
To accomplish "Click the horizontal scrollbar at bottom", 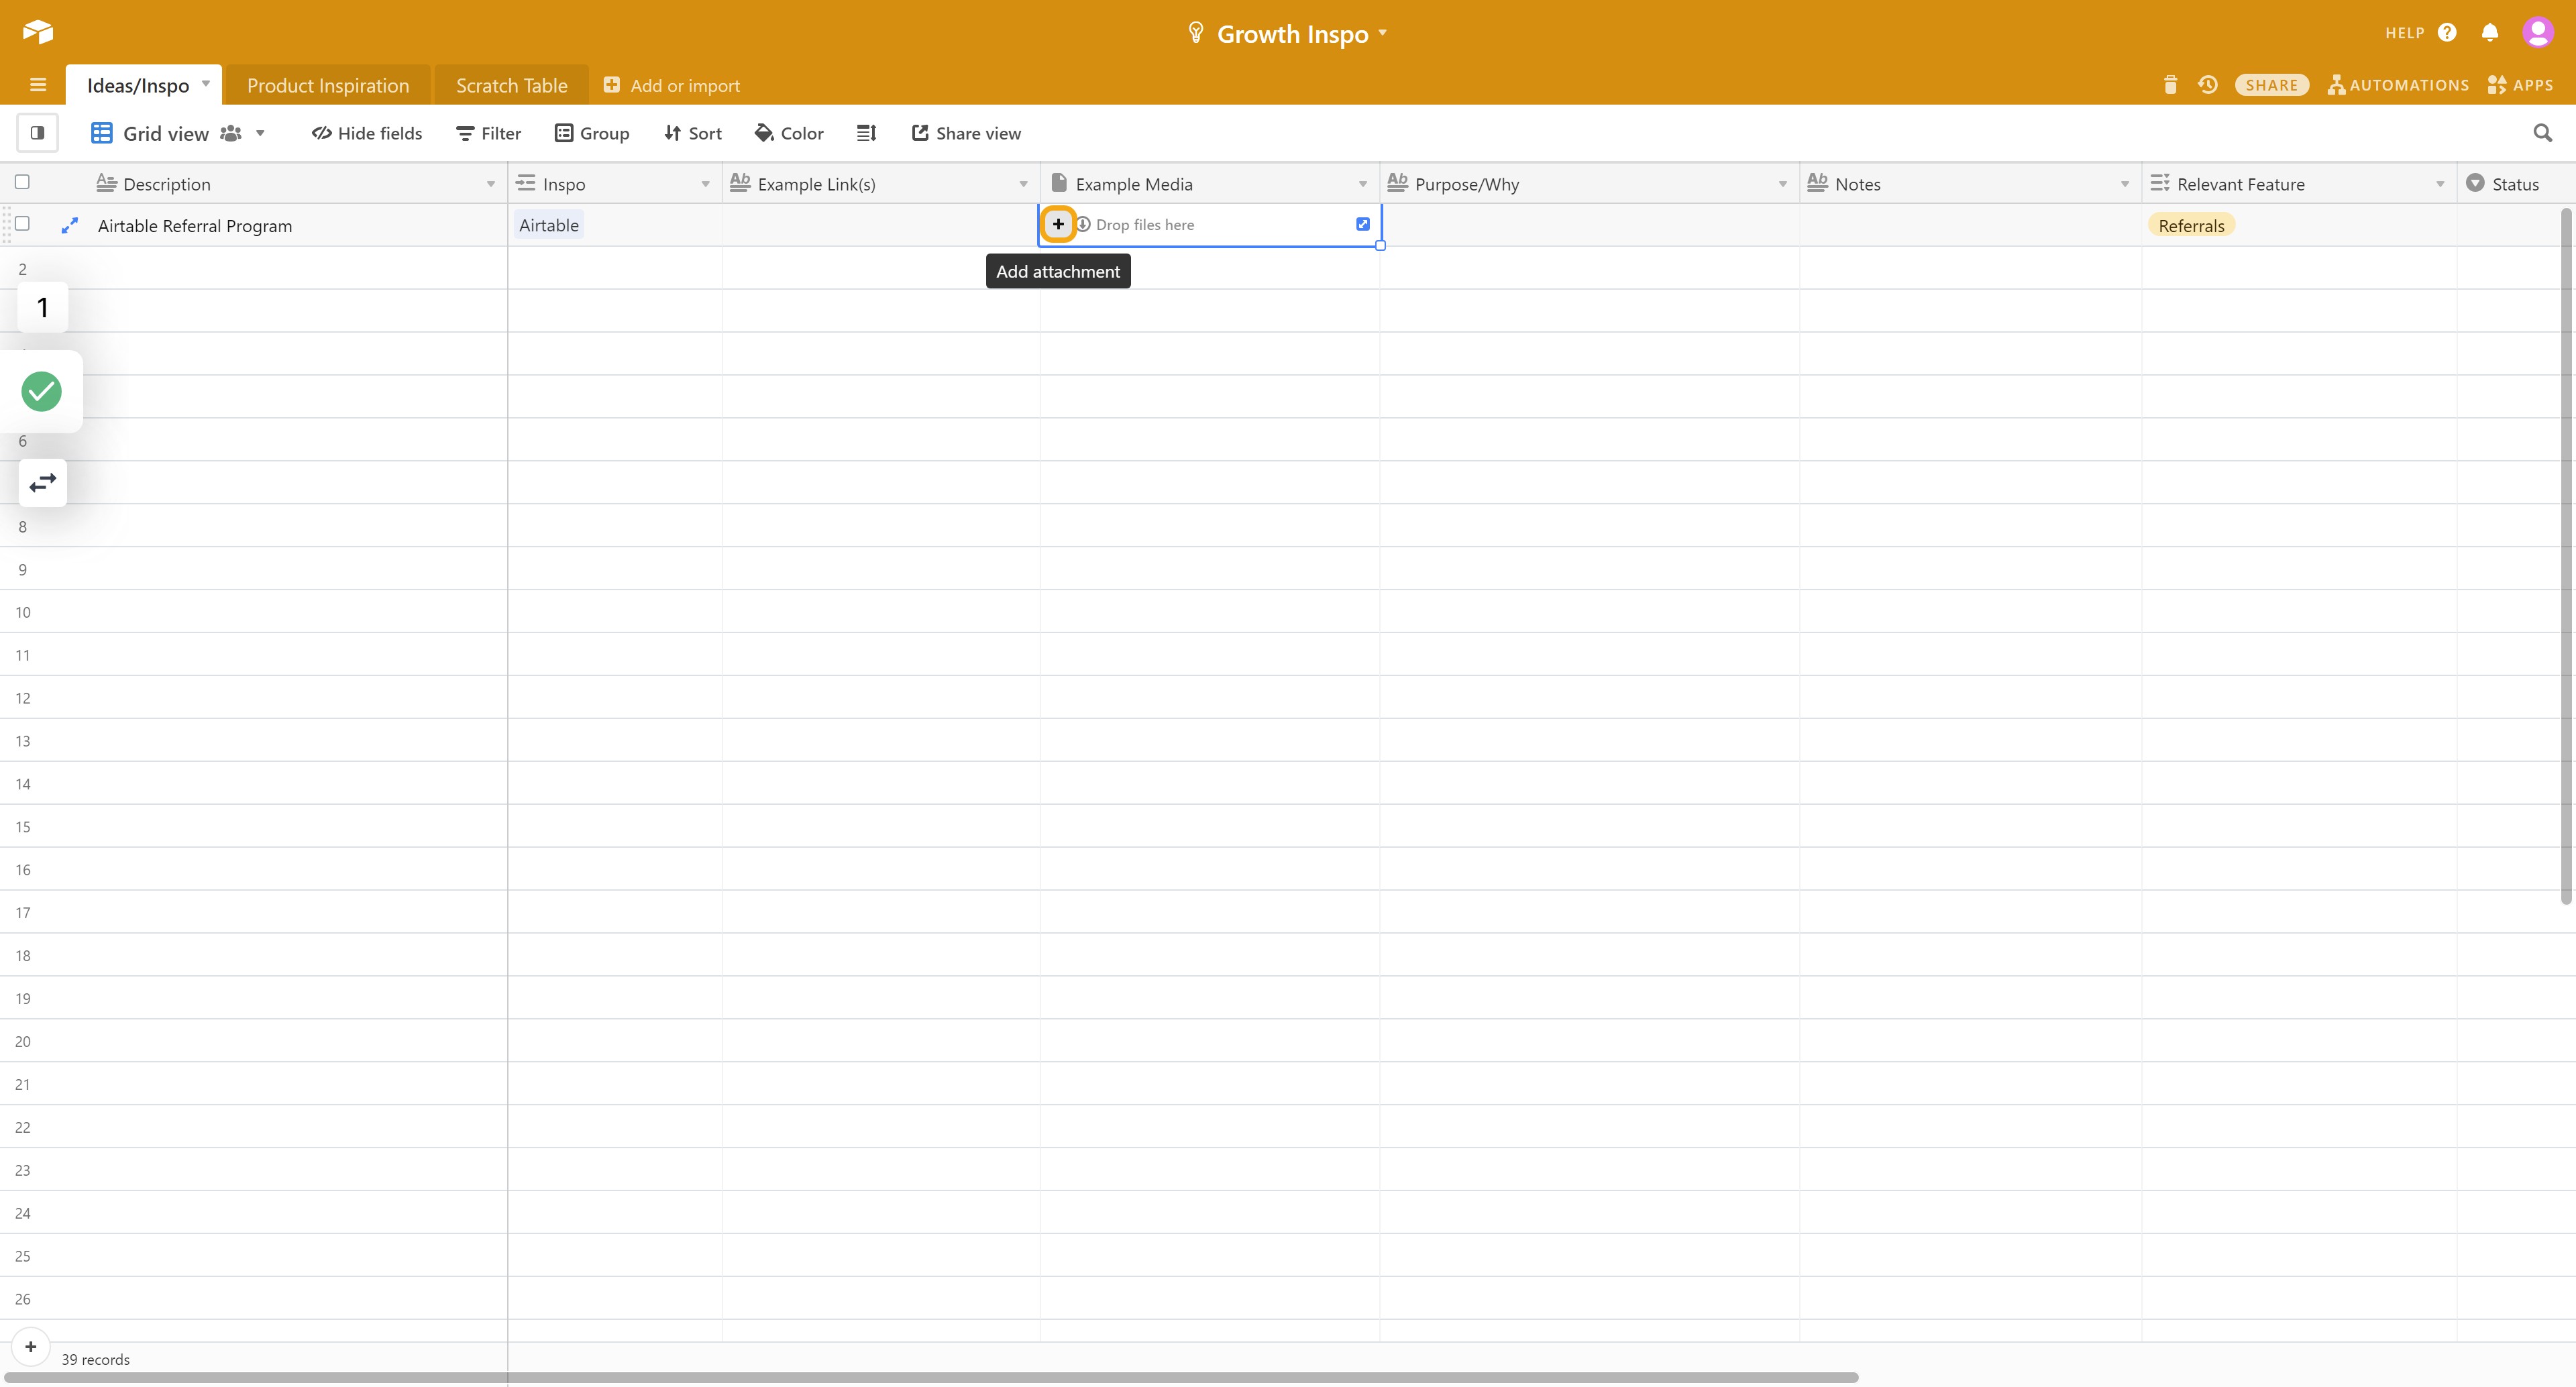I will pyautogui.click(x=930, y=1377).
